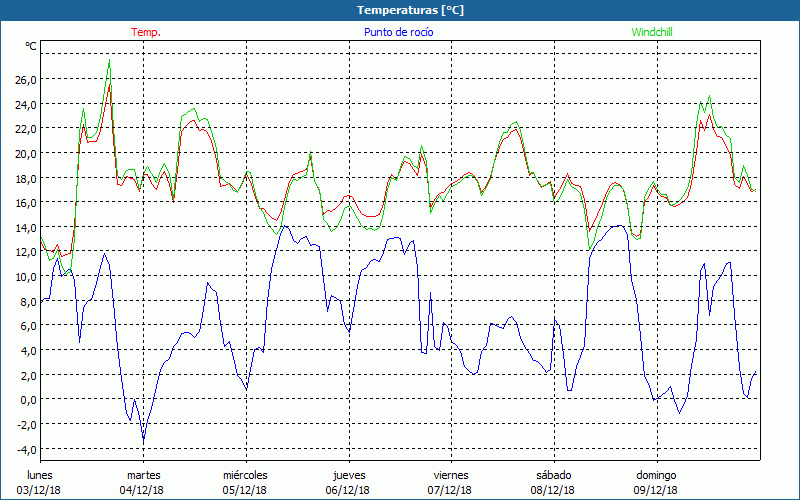Click the 'miércoles' day label
The width and height of the screenshot is (800, 500).
pos(245,476)
